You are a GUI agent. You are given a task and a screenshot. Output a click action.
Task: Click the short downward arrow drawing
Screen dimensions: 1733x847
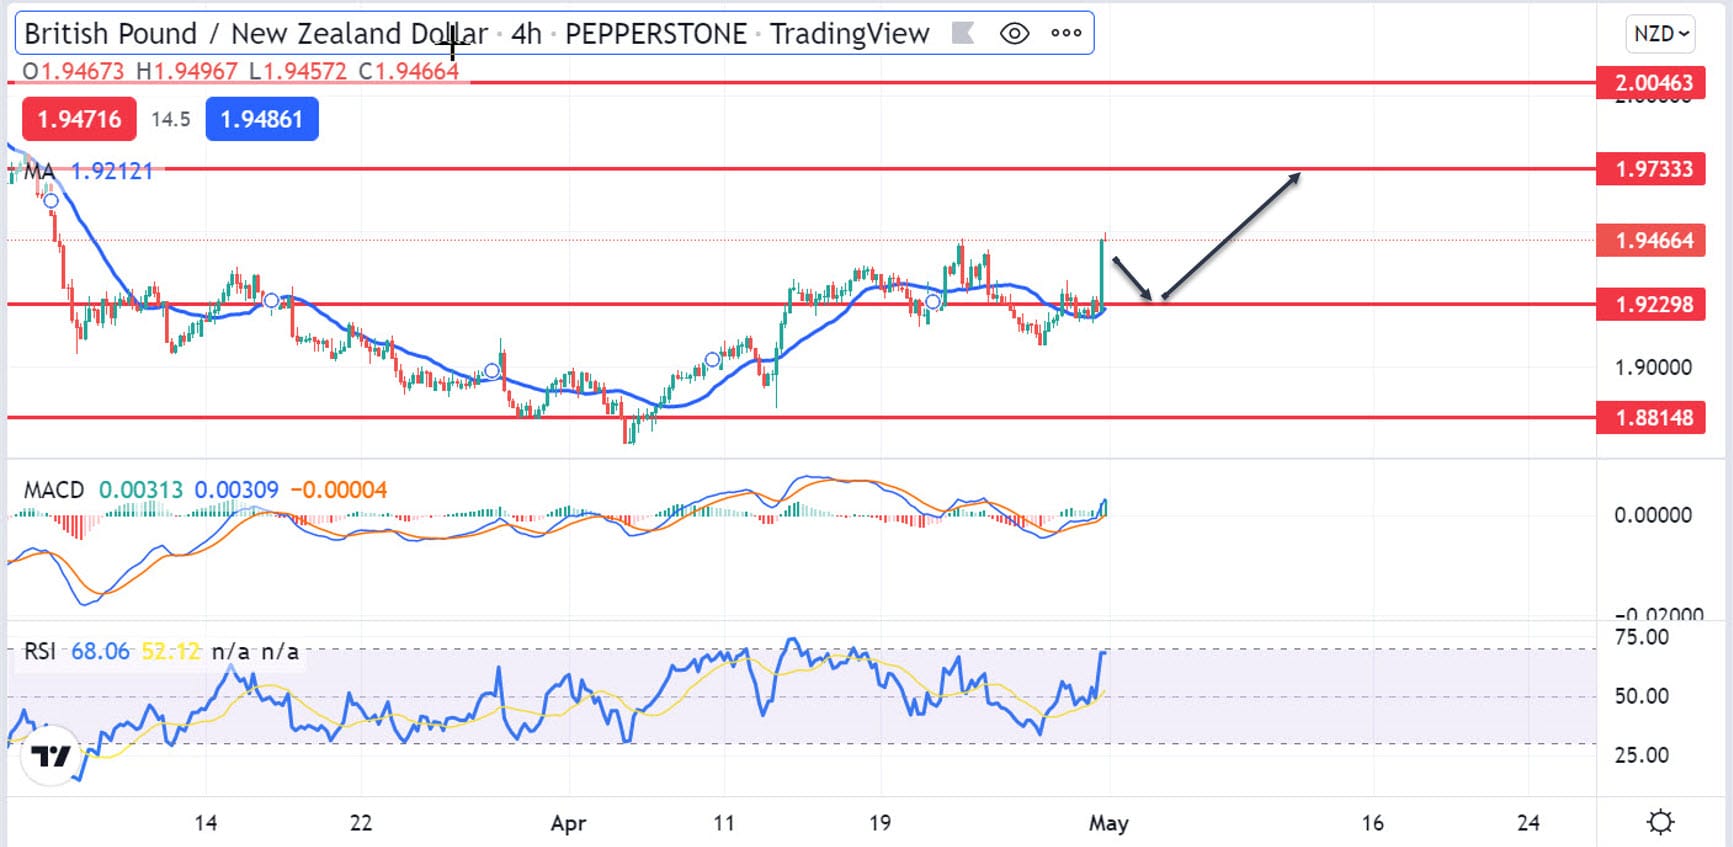point(1132,278)
